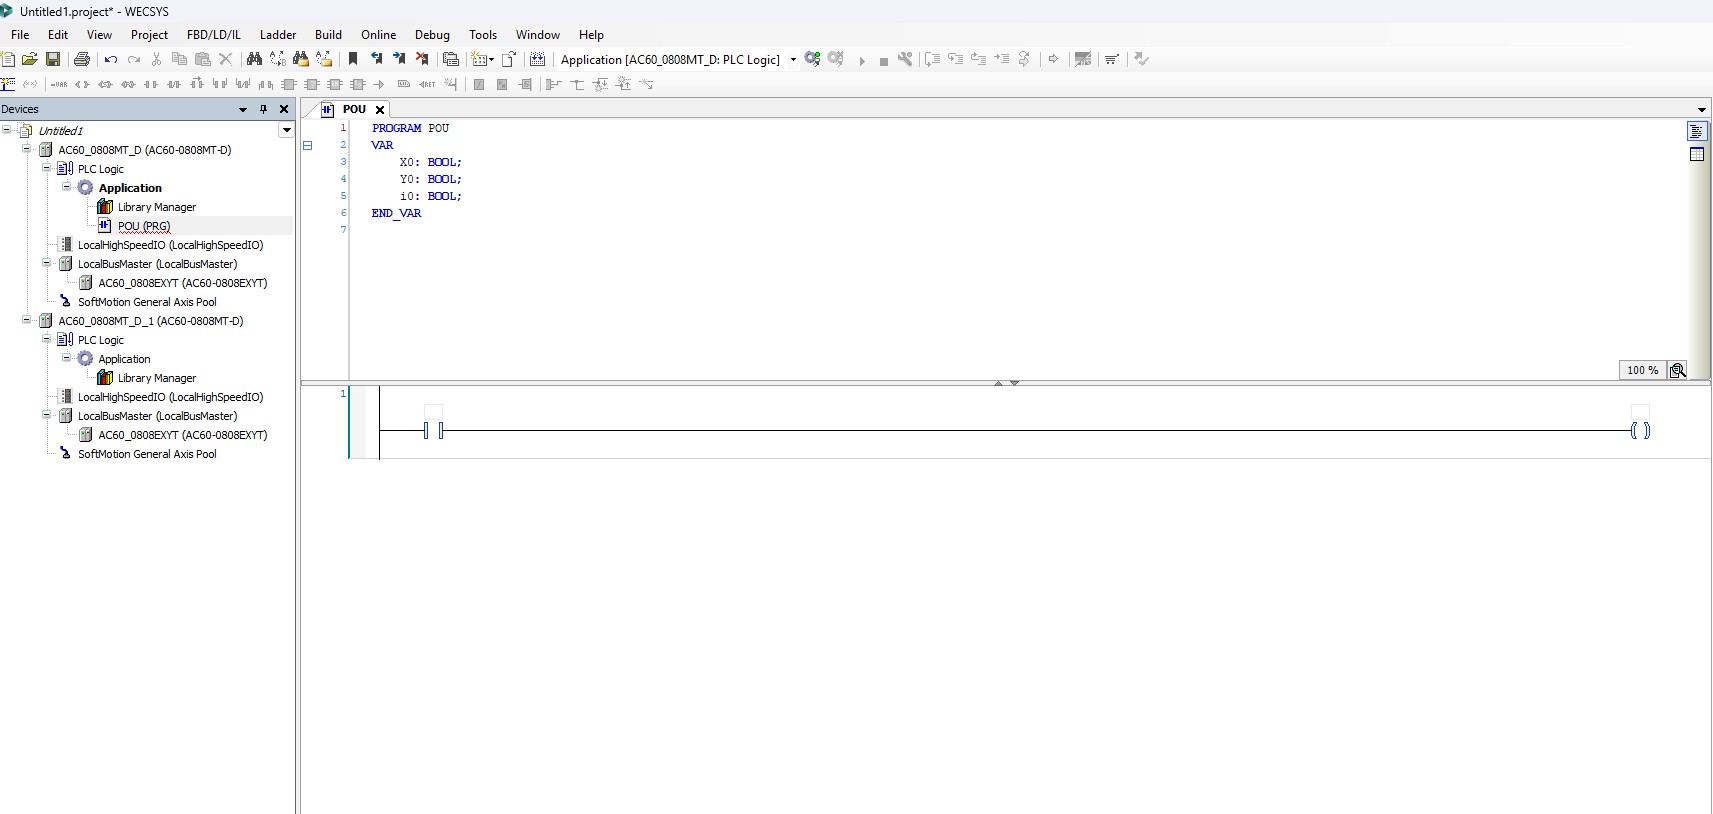Save the project using the floppy disk icon
This screenshot has height=814, width=1713.
(53, 59)
